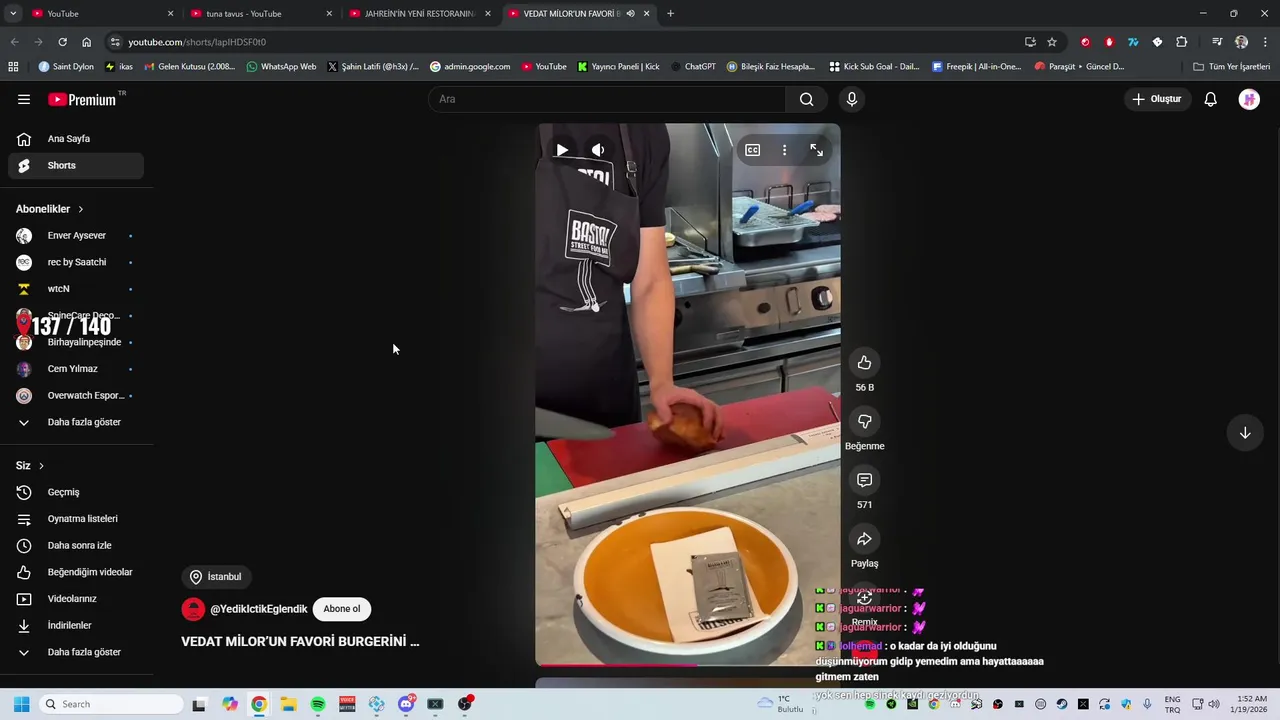Viewport: 1280px width, 720px height.
Task: Click the taskbar Search box
Action: pyautogui.click(x=110, y=704)
